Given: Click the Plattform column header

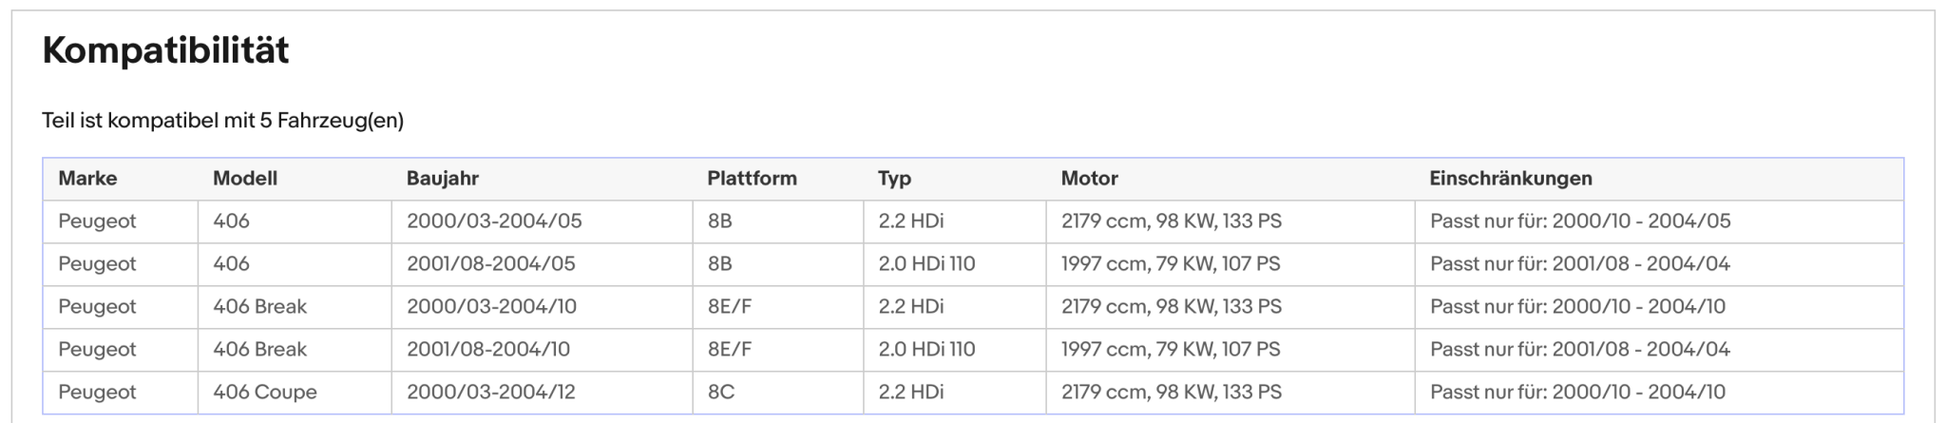Looking at the screenshot, I should click(752, 178).
